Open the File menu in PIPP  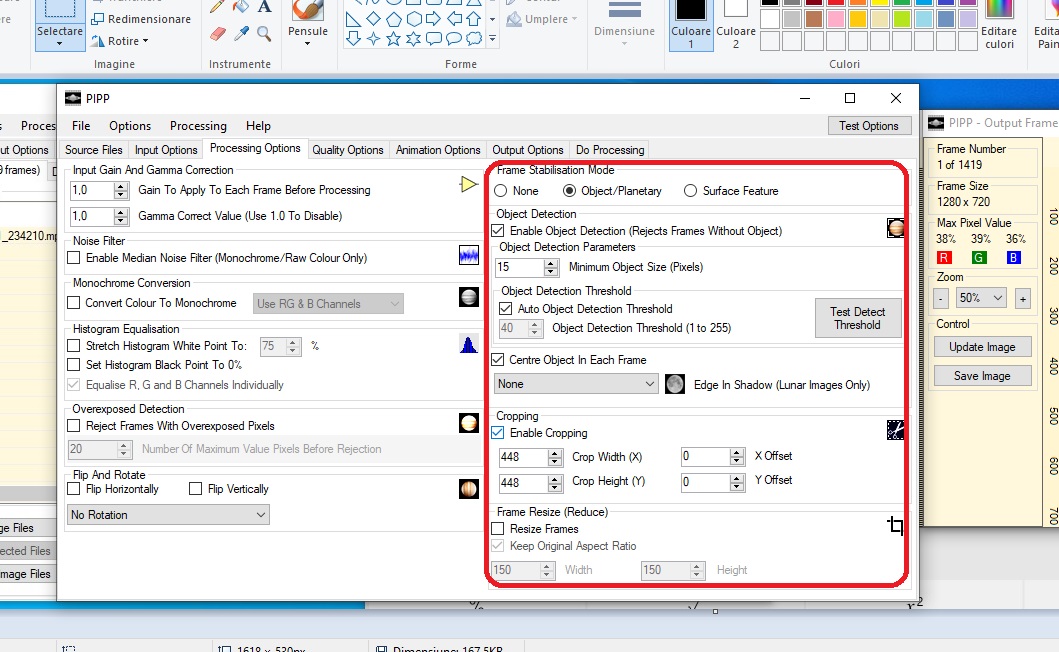click(x=81, y=126)
